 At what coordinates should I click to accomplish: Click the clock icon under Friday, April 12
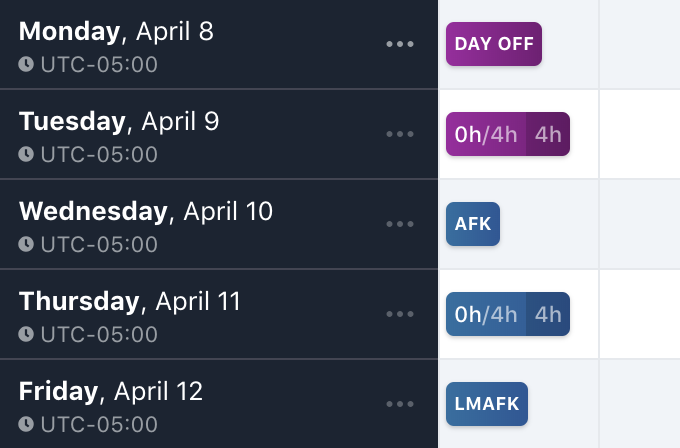(x=26, y=424)
